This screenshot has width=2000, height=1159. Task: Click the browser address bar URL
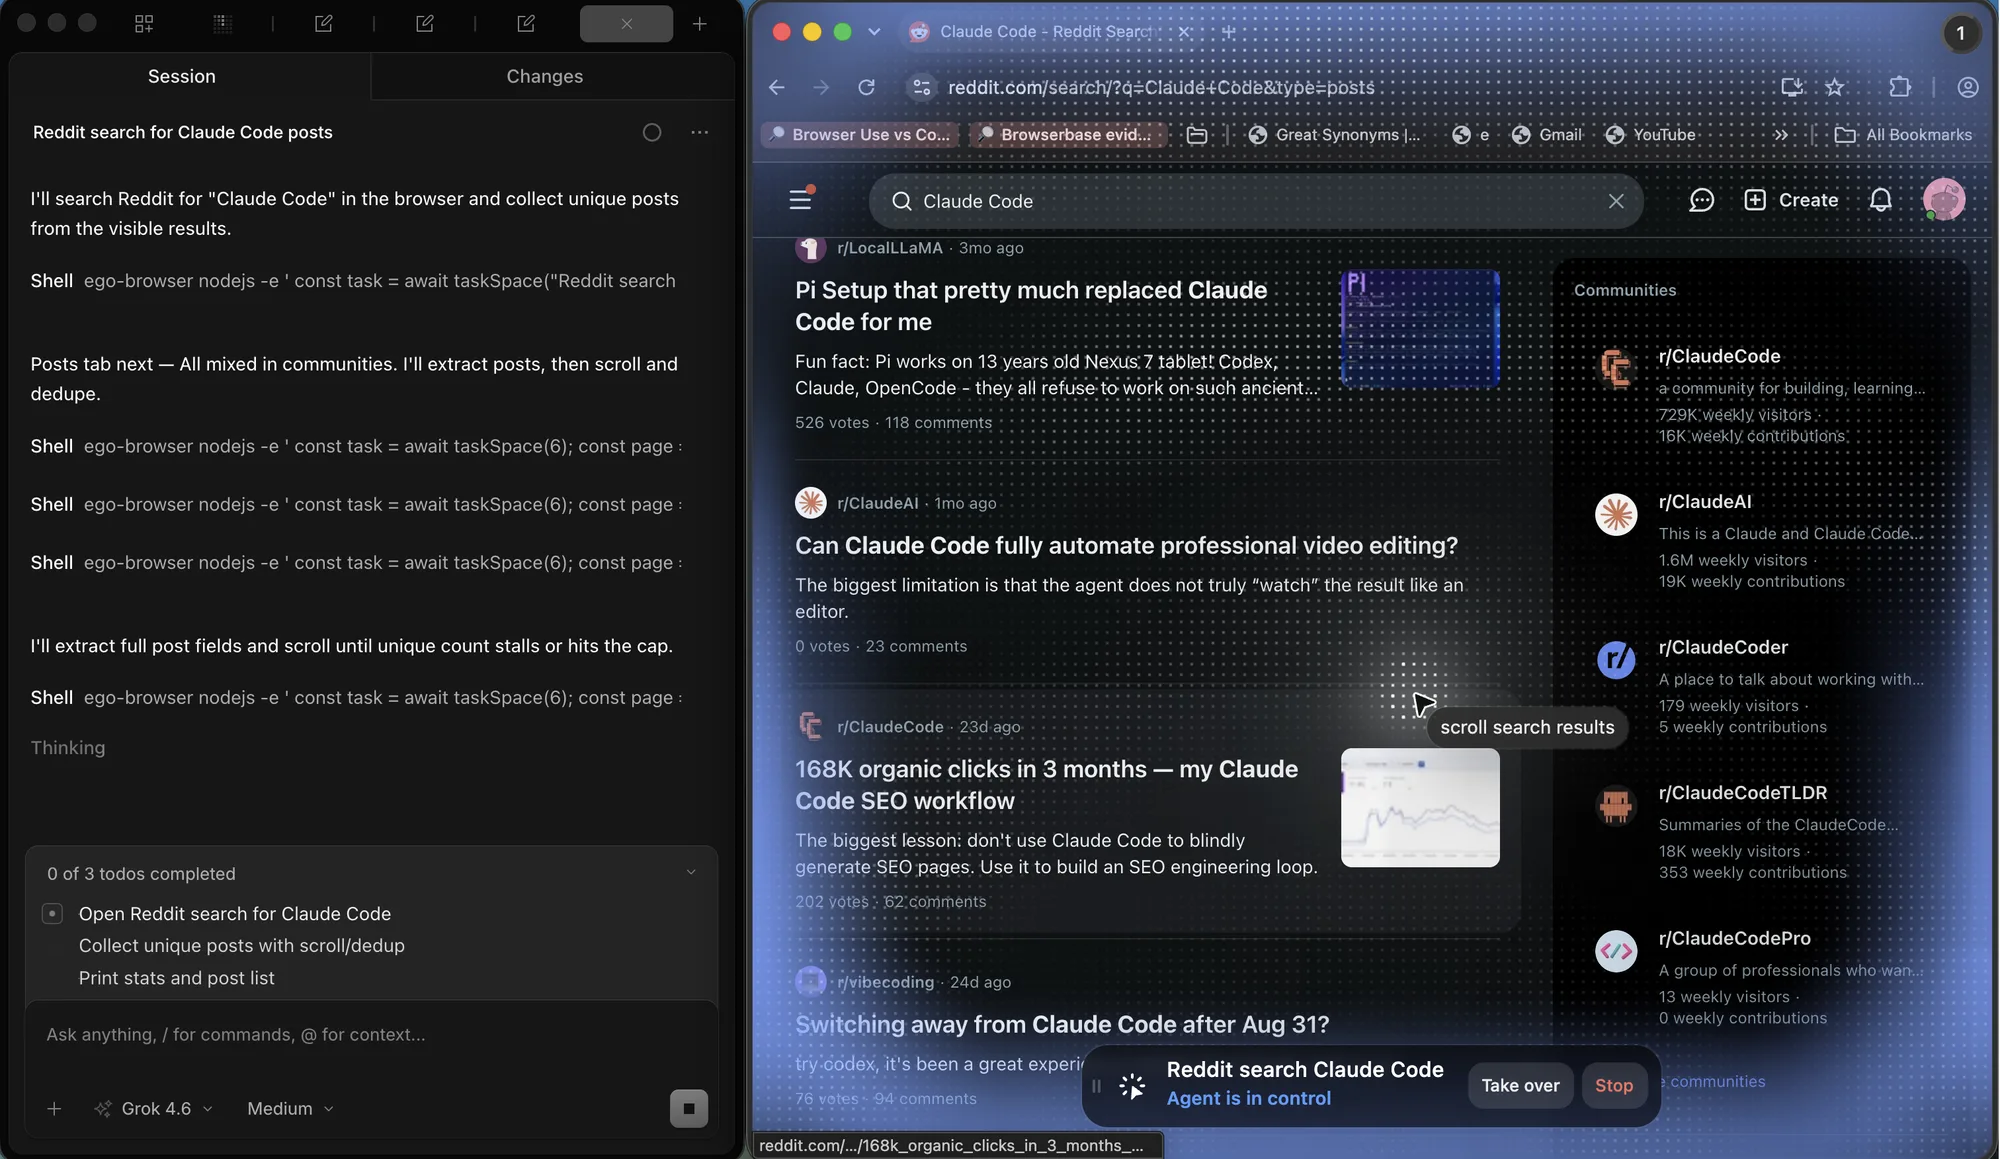click(x=1160, y=87)
